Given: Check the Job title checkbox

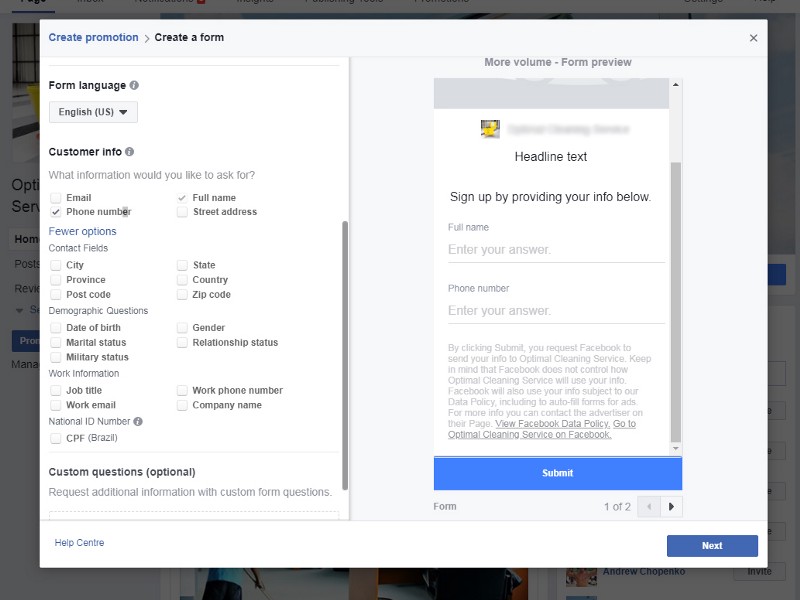Looking at the screenshot, I should (x=56, y=390).
